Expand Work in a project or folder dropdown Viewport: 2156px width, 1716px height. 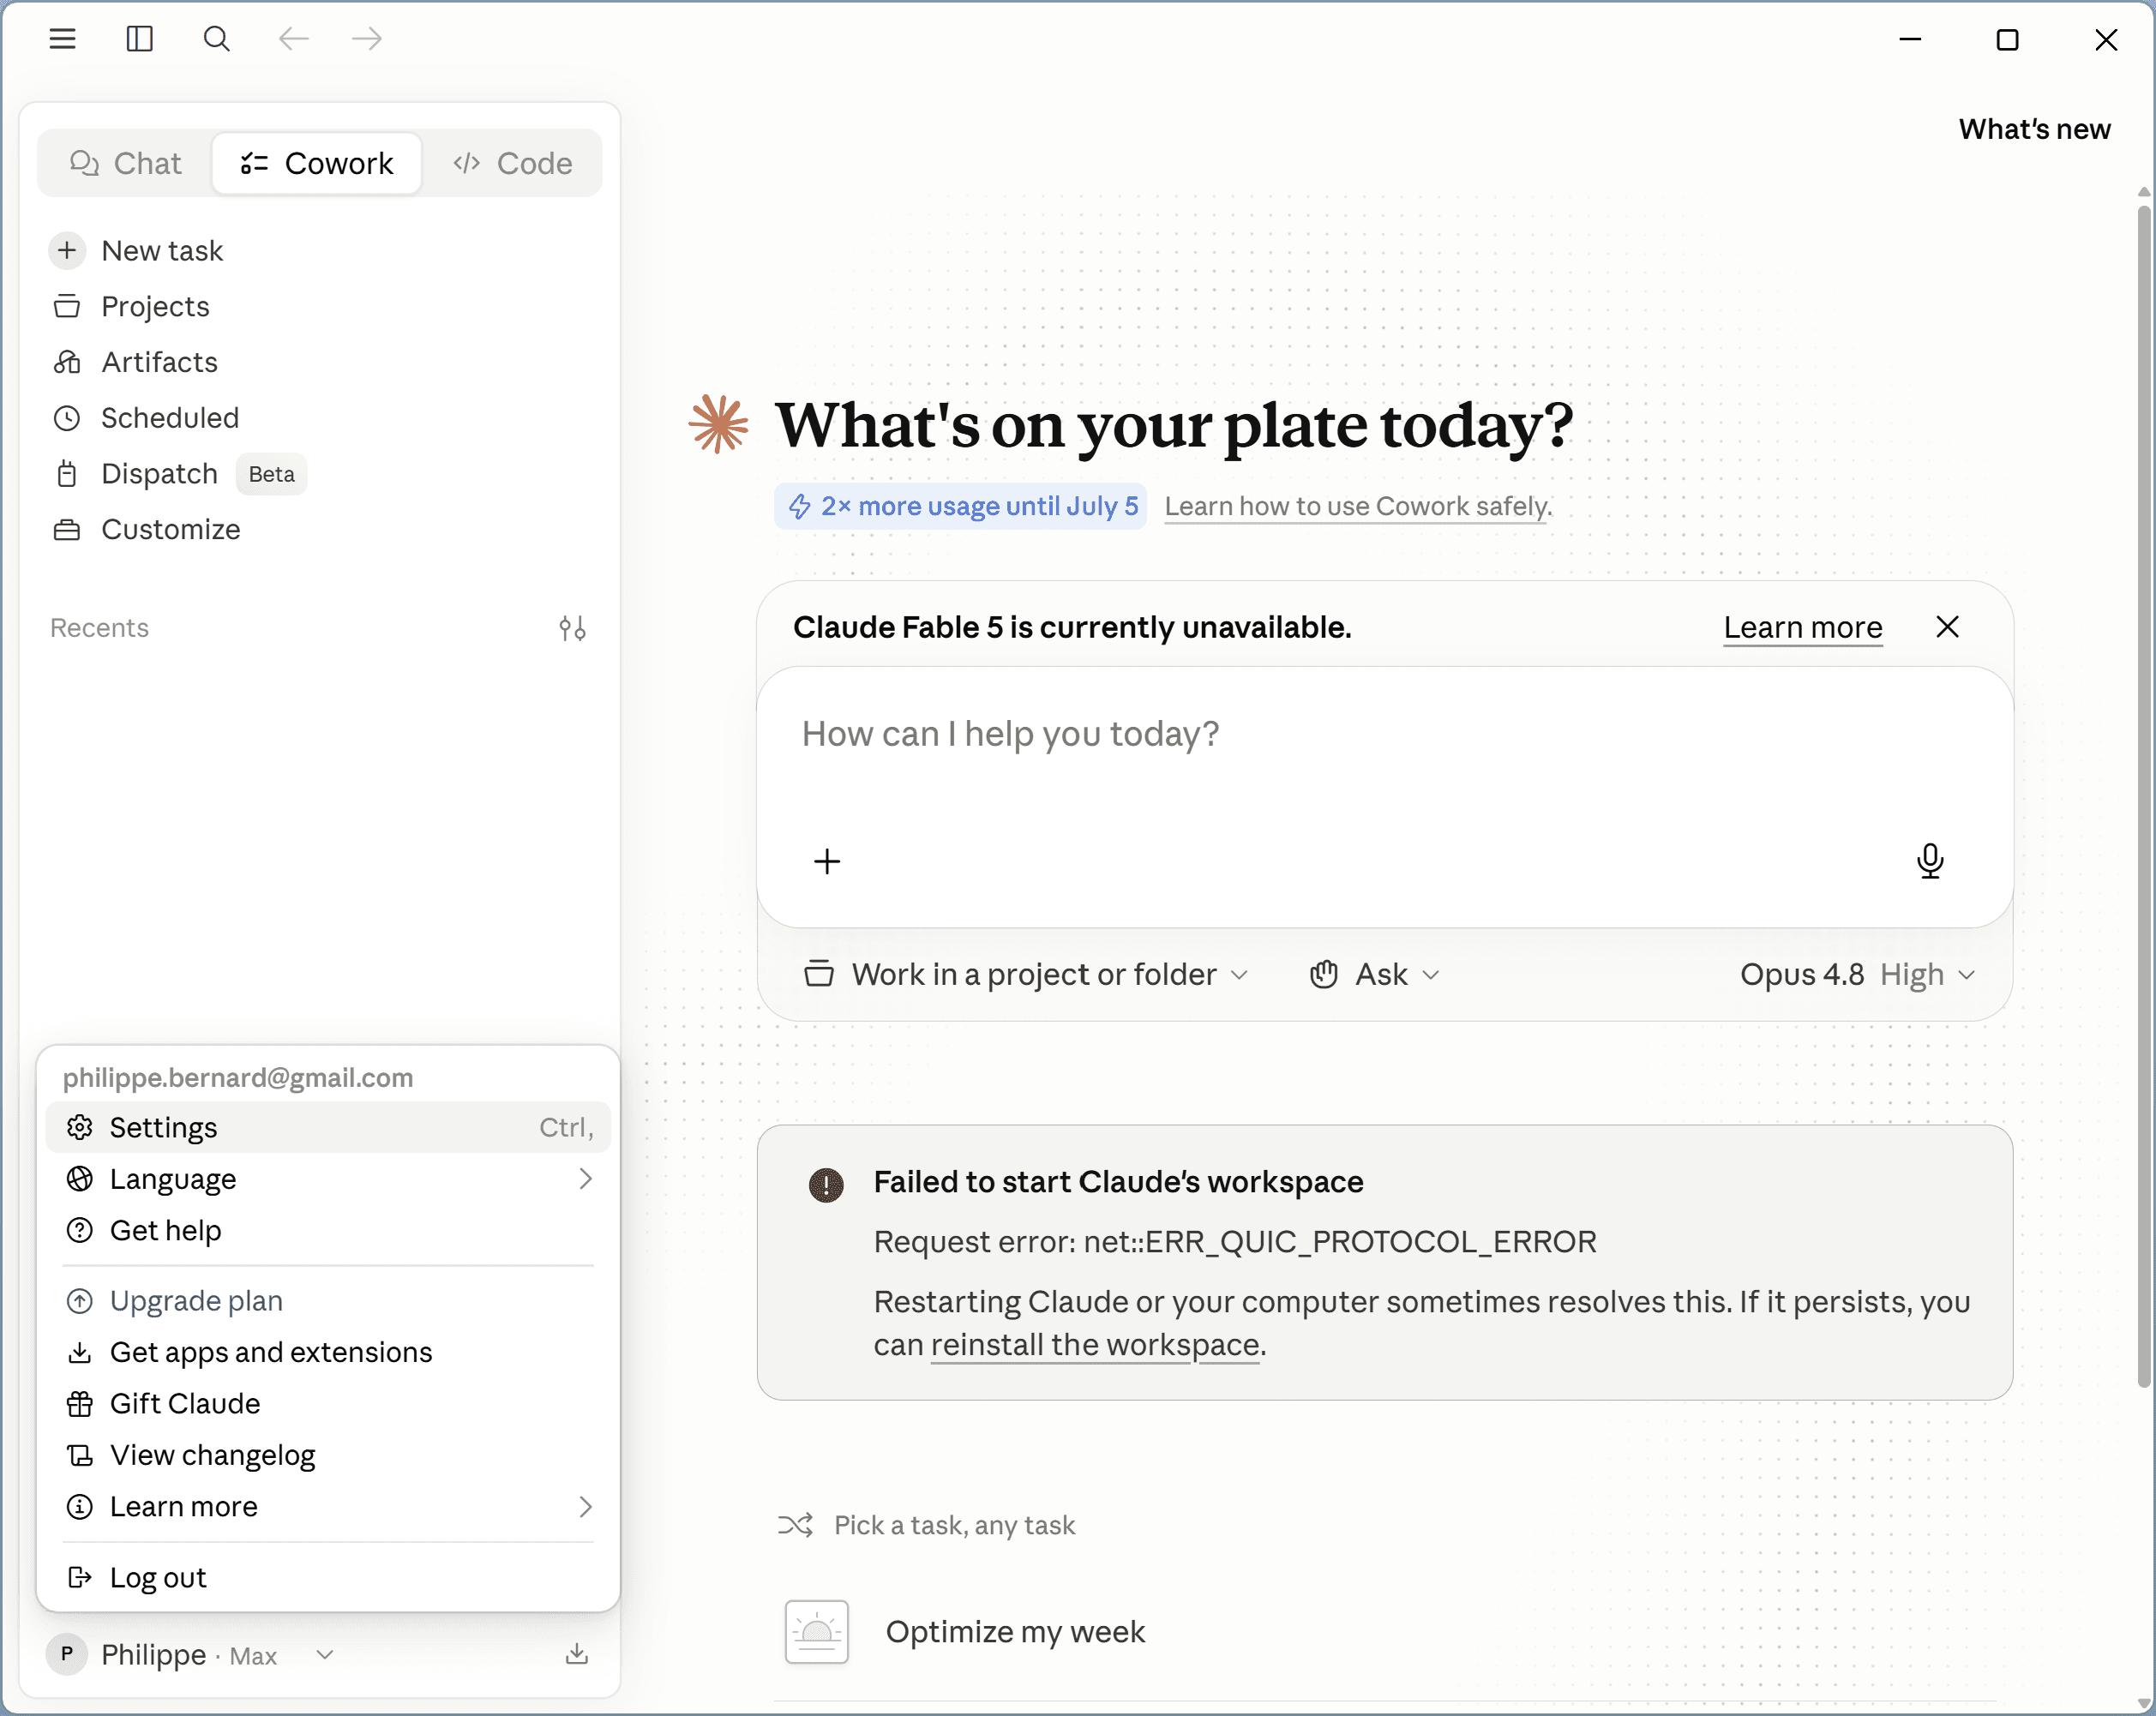click(x=1027, y=975)
